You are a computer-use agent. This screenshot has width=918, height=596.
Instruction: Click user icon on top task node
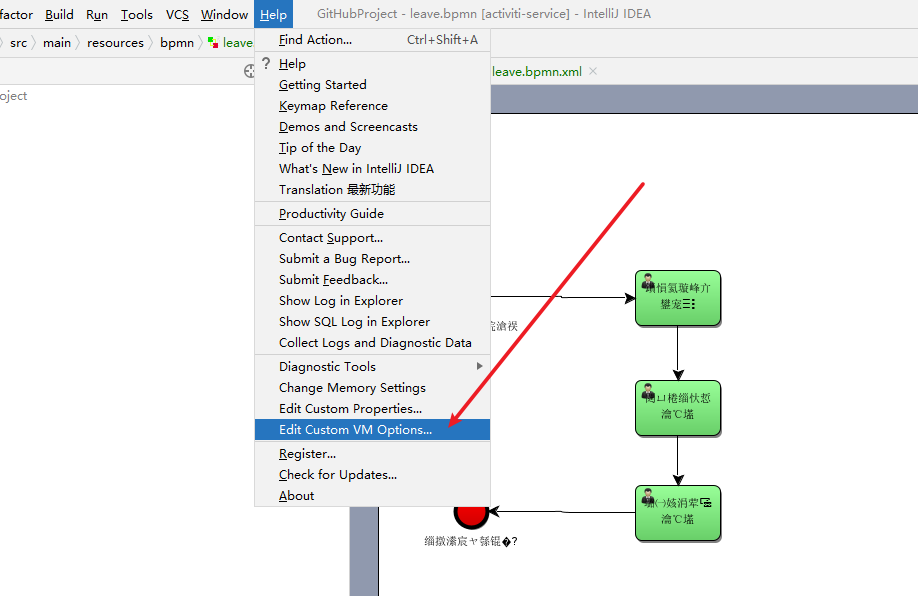pyautogui.click(x=648, y=282)
